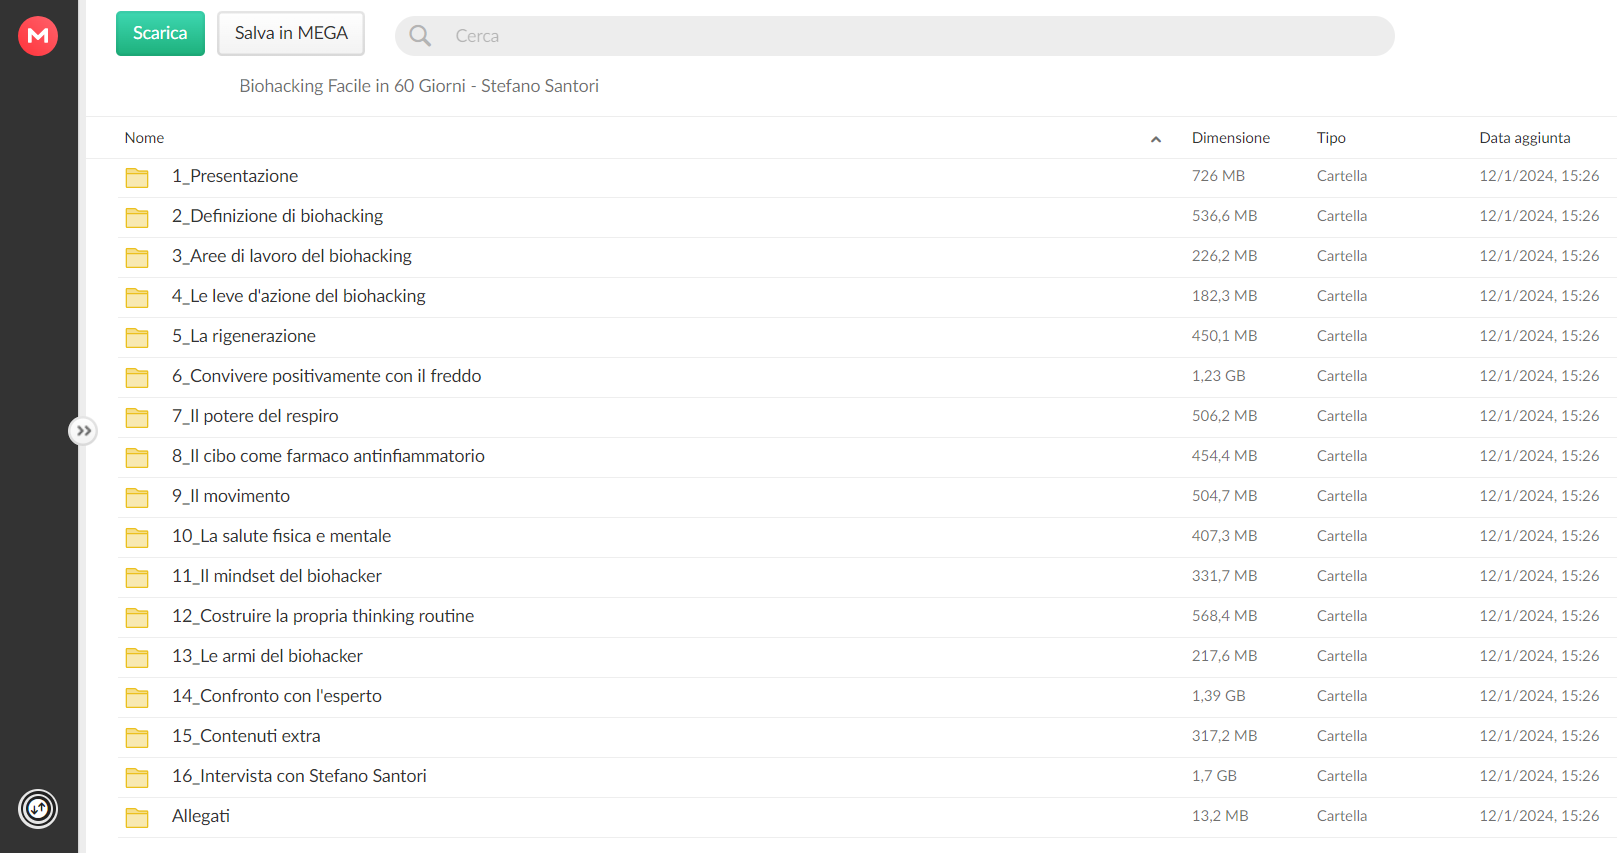Click the 317,2 MB size value
This screenshot has width=1617, height=853.
click(1224, 736)
